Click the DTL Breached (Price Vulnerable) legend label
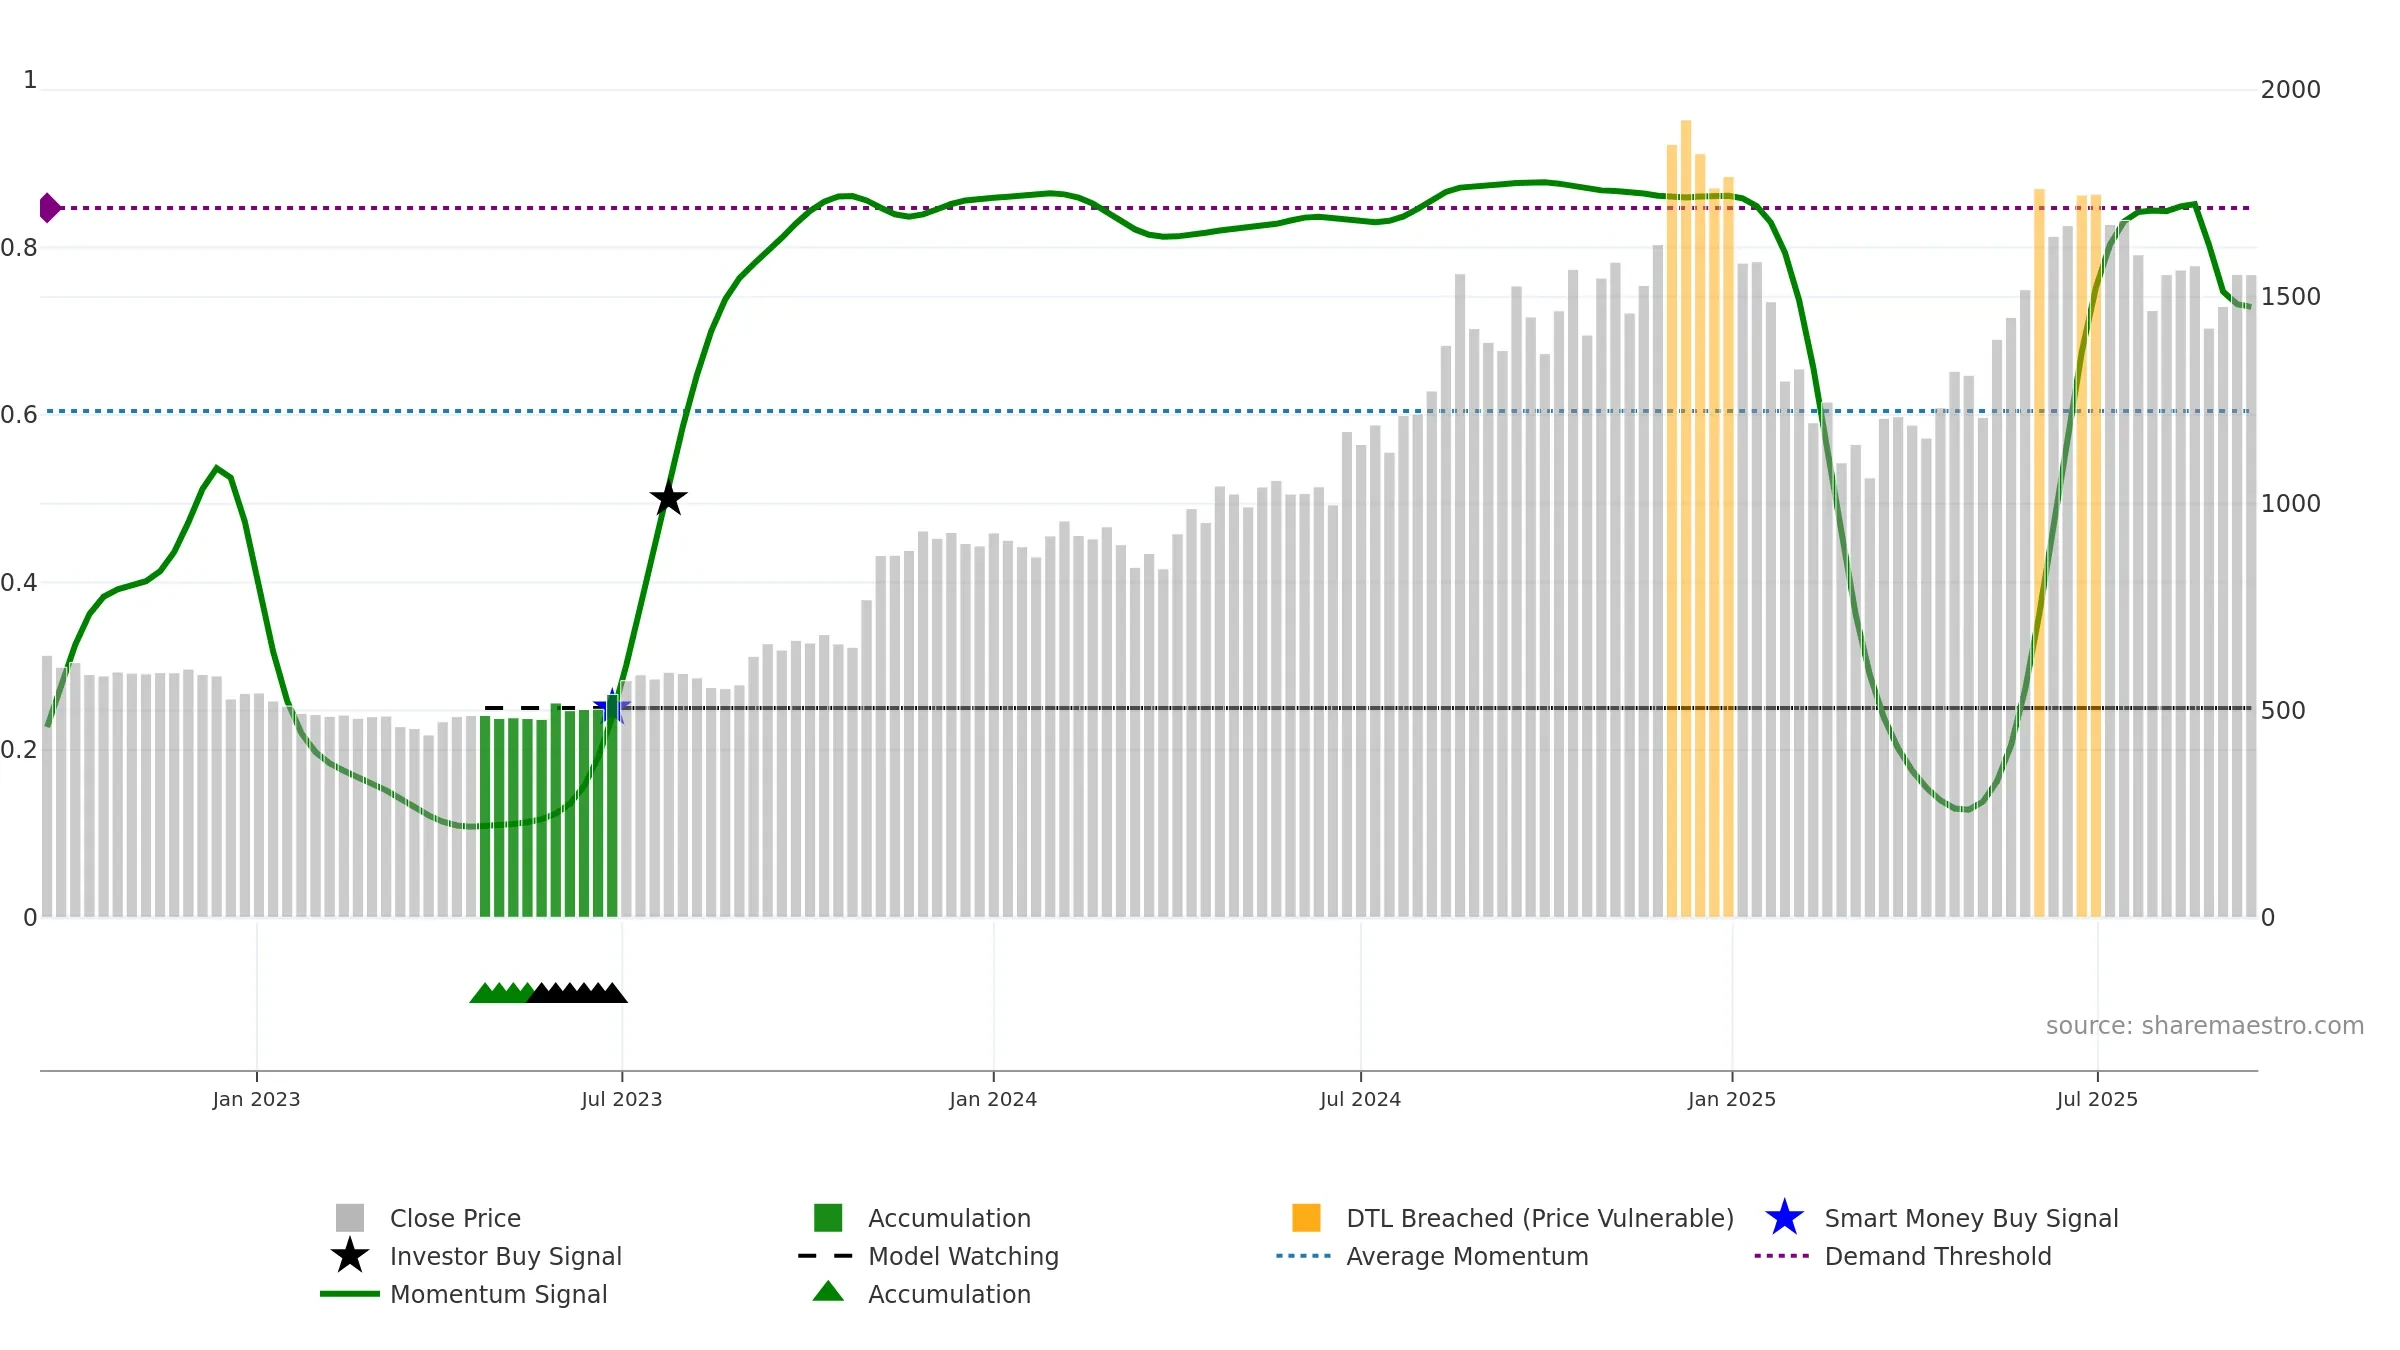The height and width of the screenshot is (1350, 2400). point(1540,1218)
